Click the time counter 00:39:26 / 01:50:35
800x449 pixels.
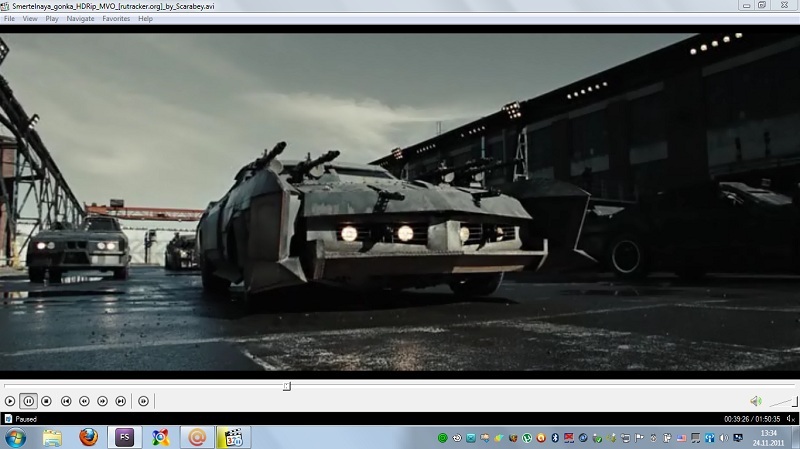pyautogui.click(x=752, y=419)
